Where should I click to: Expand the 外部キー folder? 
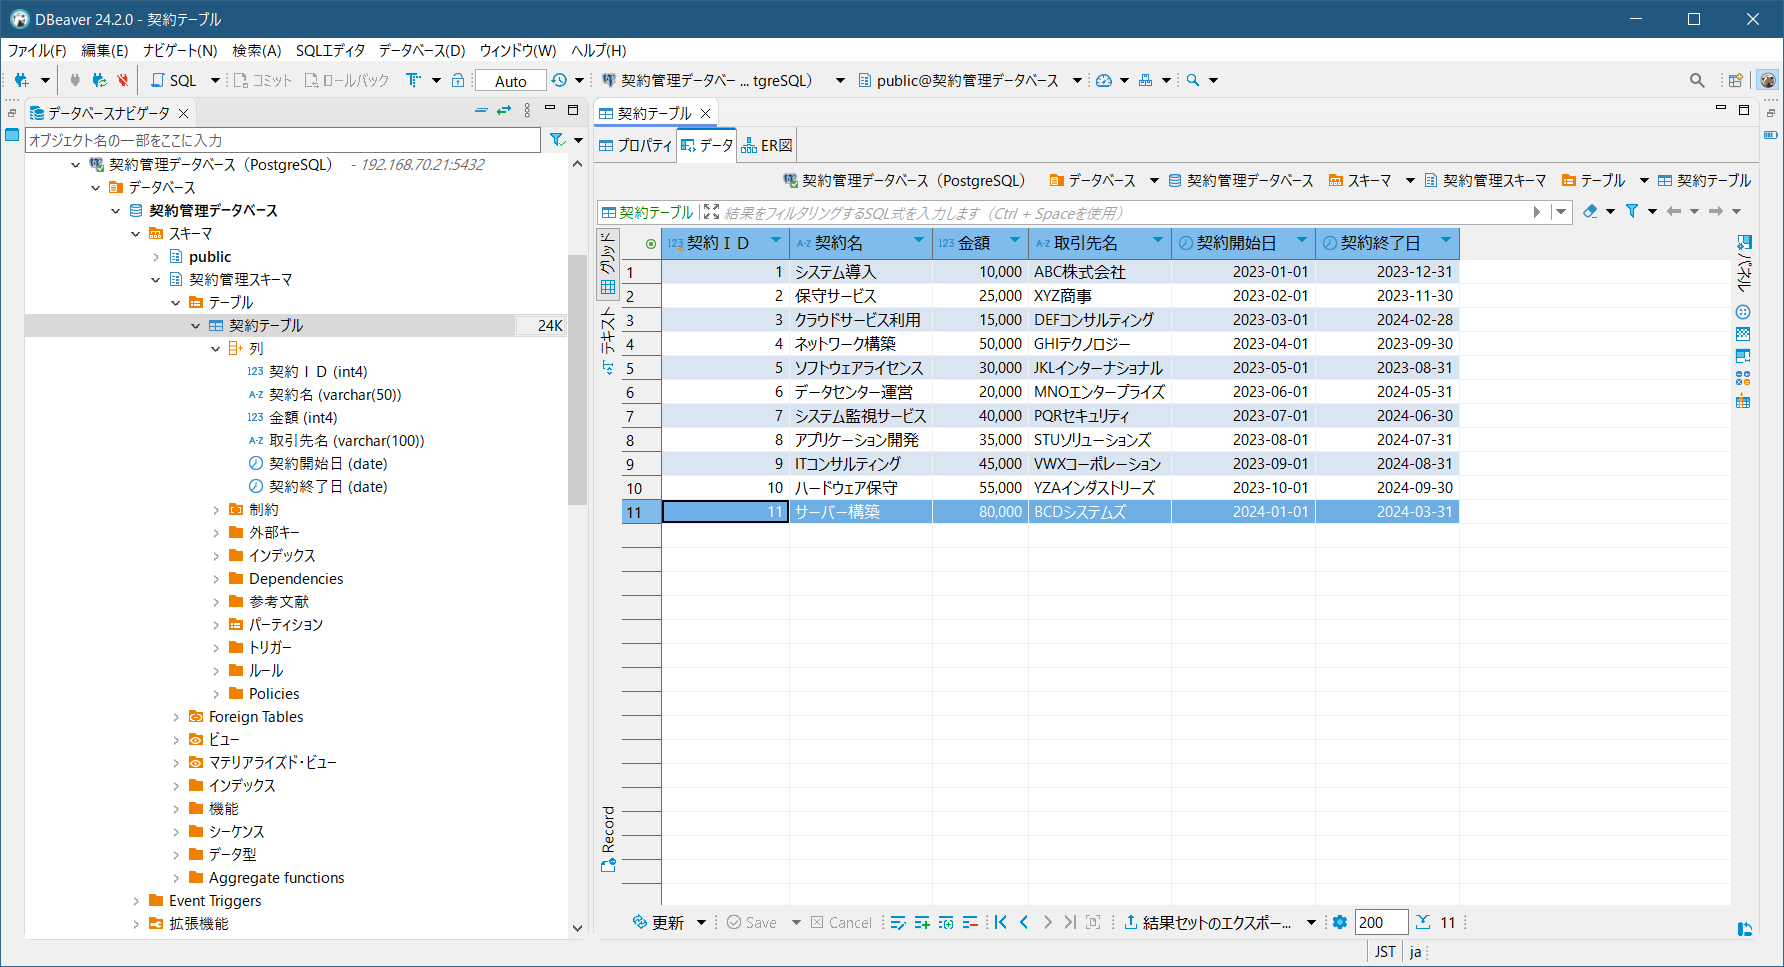click(216, 533)
